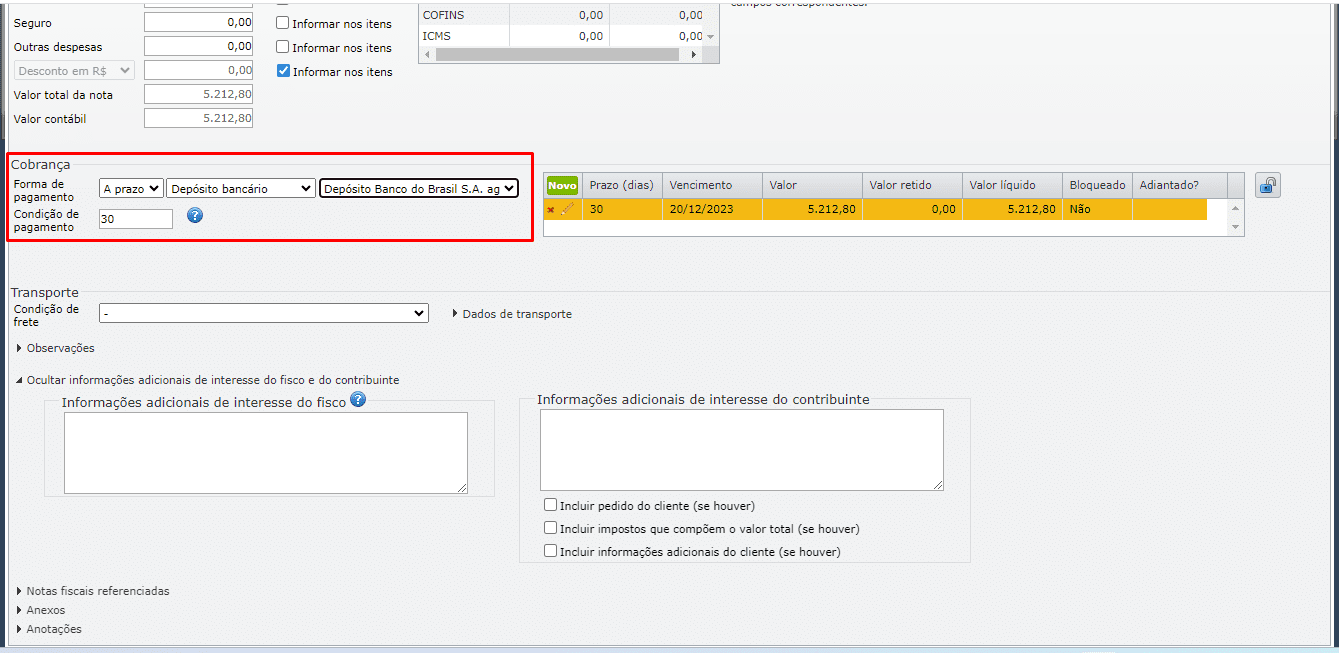This screenshot has height=653, width=1339.
Task: Click the padlock icon beside the installments table
Action: [x=1268, y=185]
